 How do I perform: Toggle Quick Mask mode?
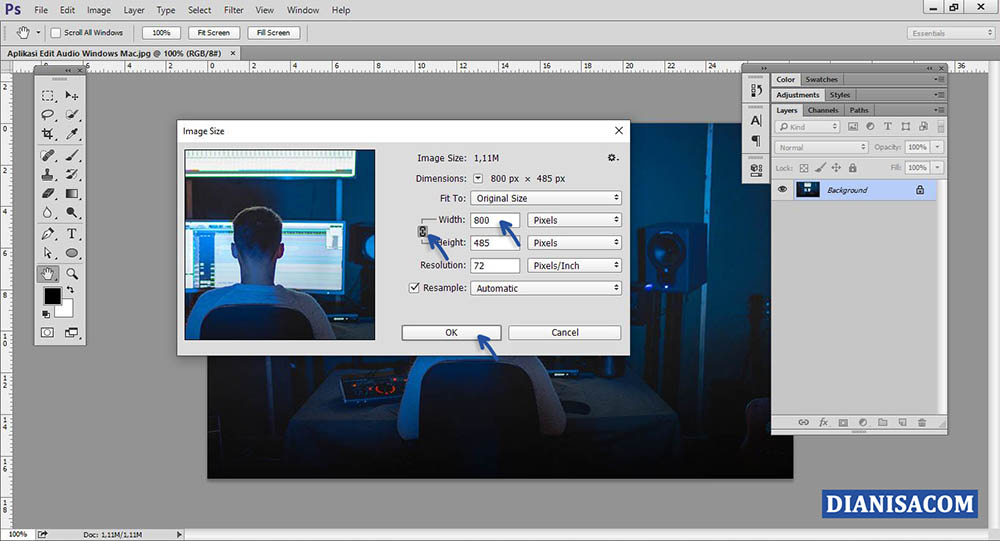[x=48, y=332]
